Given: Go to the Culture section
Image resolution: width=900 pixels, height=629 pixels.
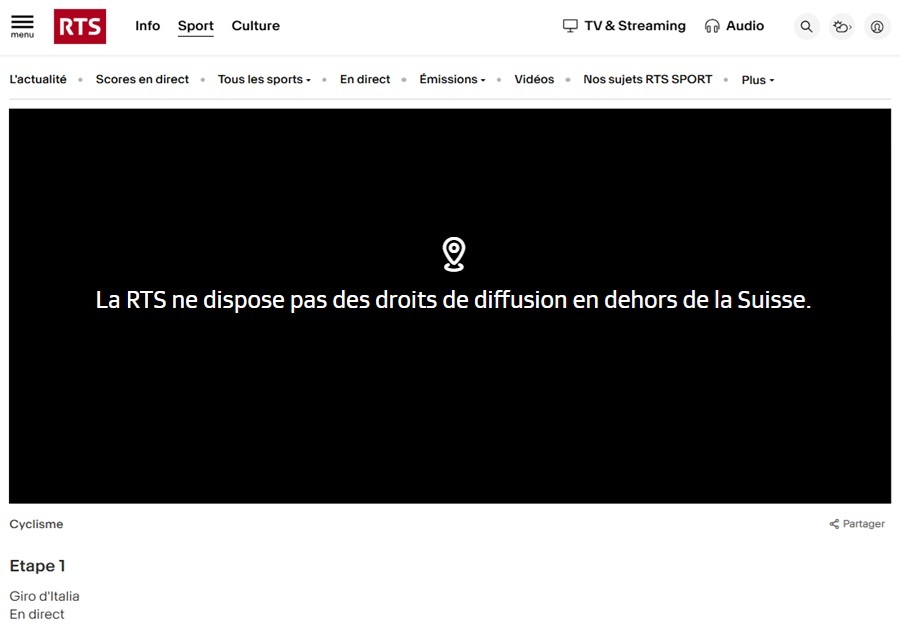Looking at the screenshot, I should (x=255, y=26).
